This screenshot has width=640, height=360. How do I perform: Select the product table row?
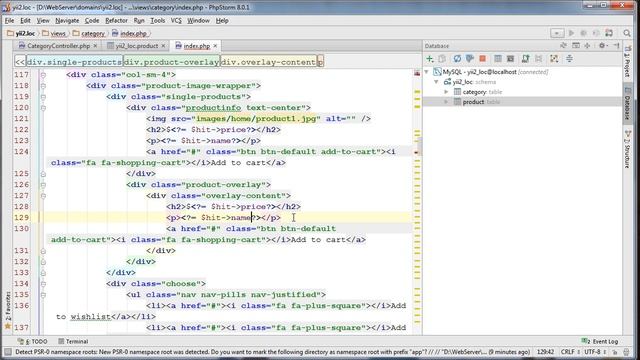click(x=522, y=102)
